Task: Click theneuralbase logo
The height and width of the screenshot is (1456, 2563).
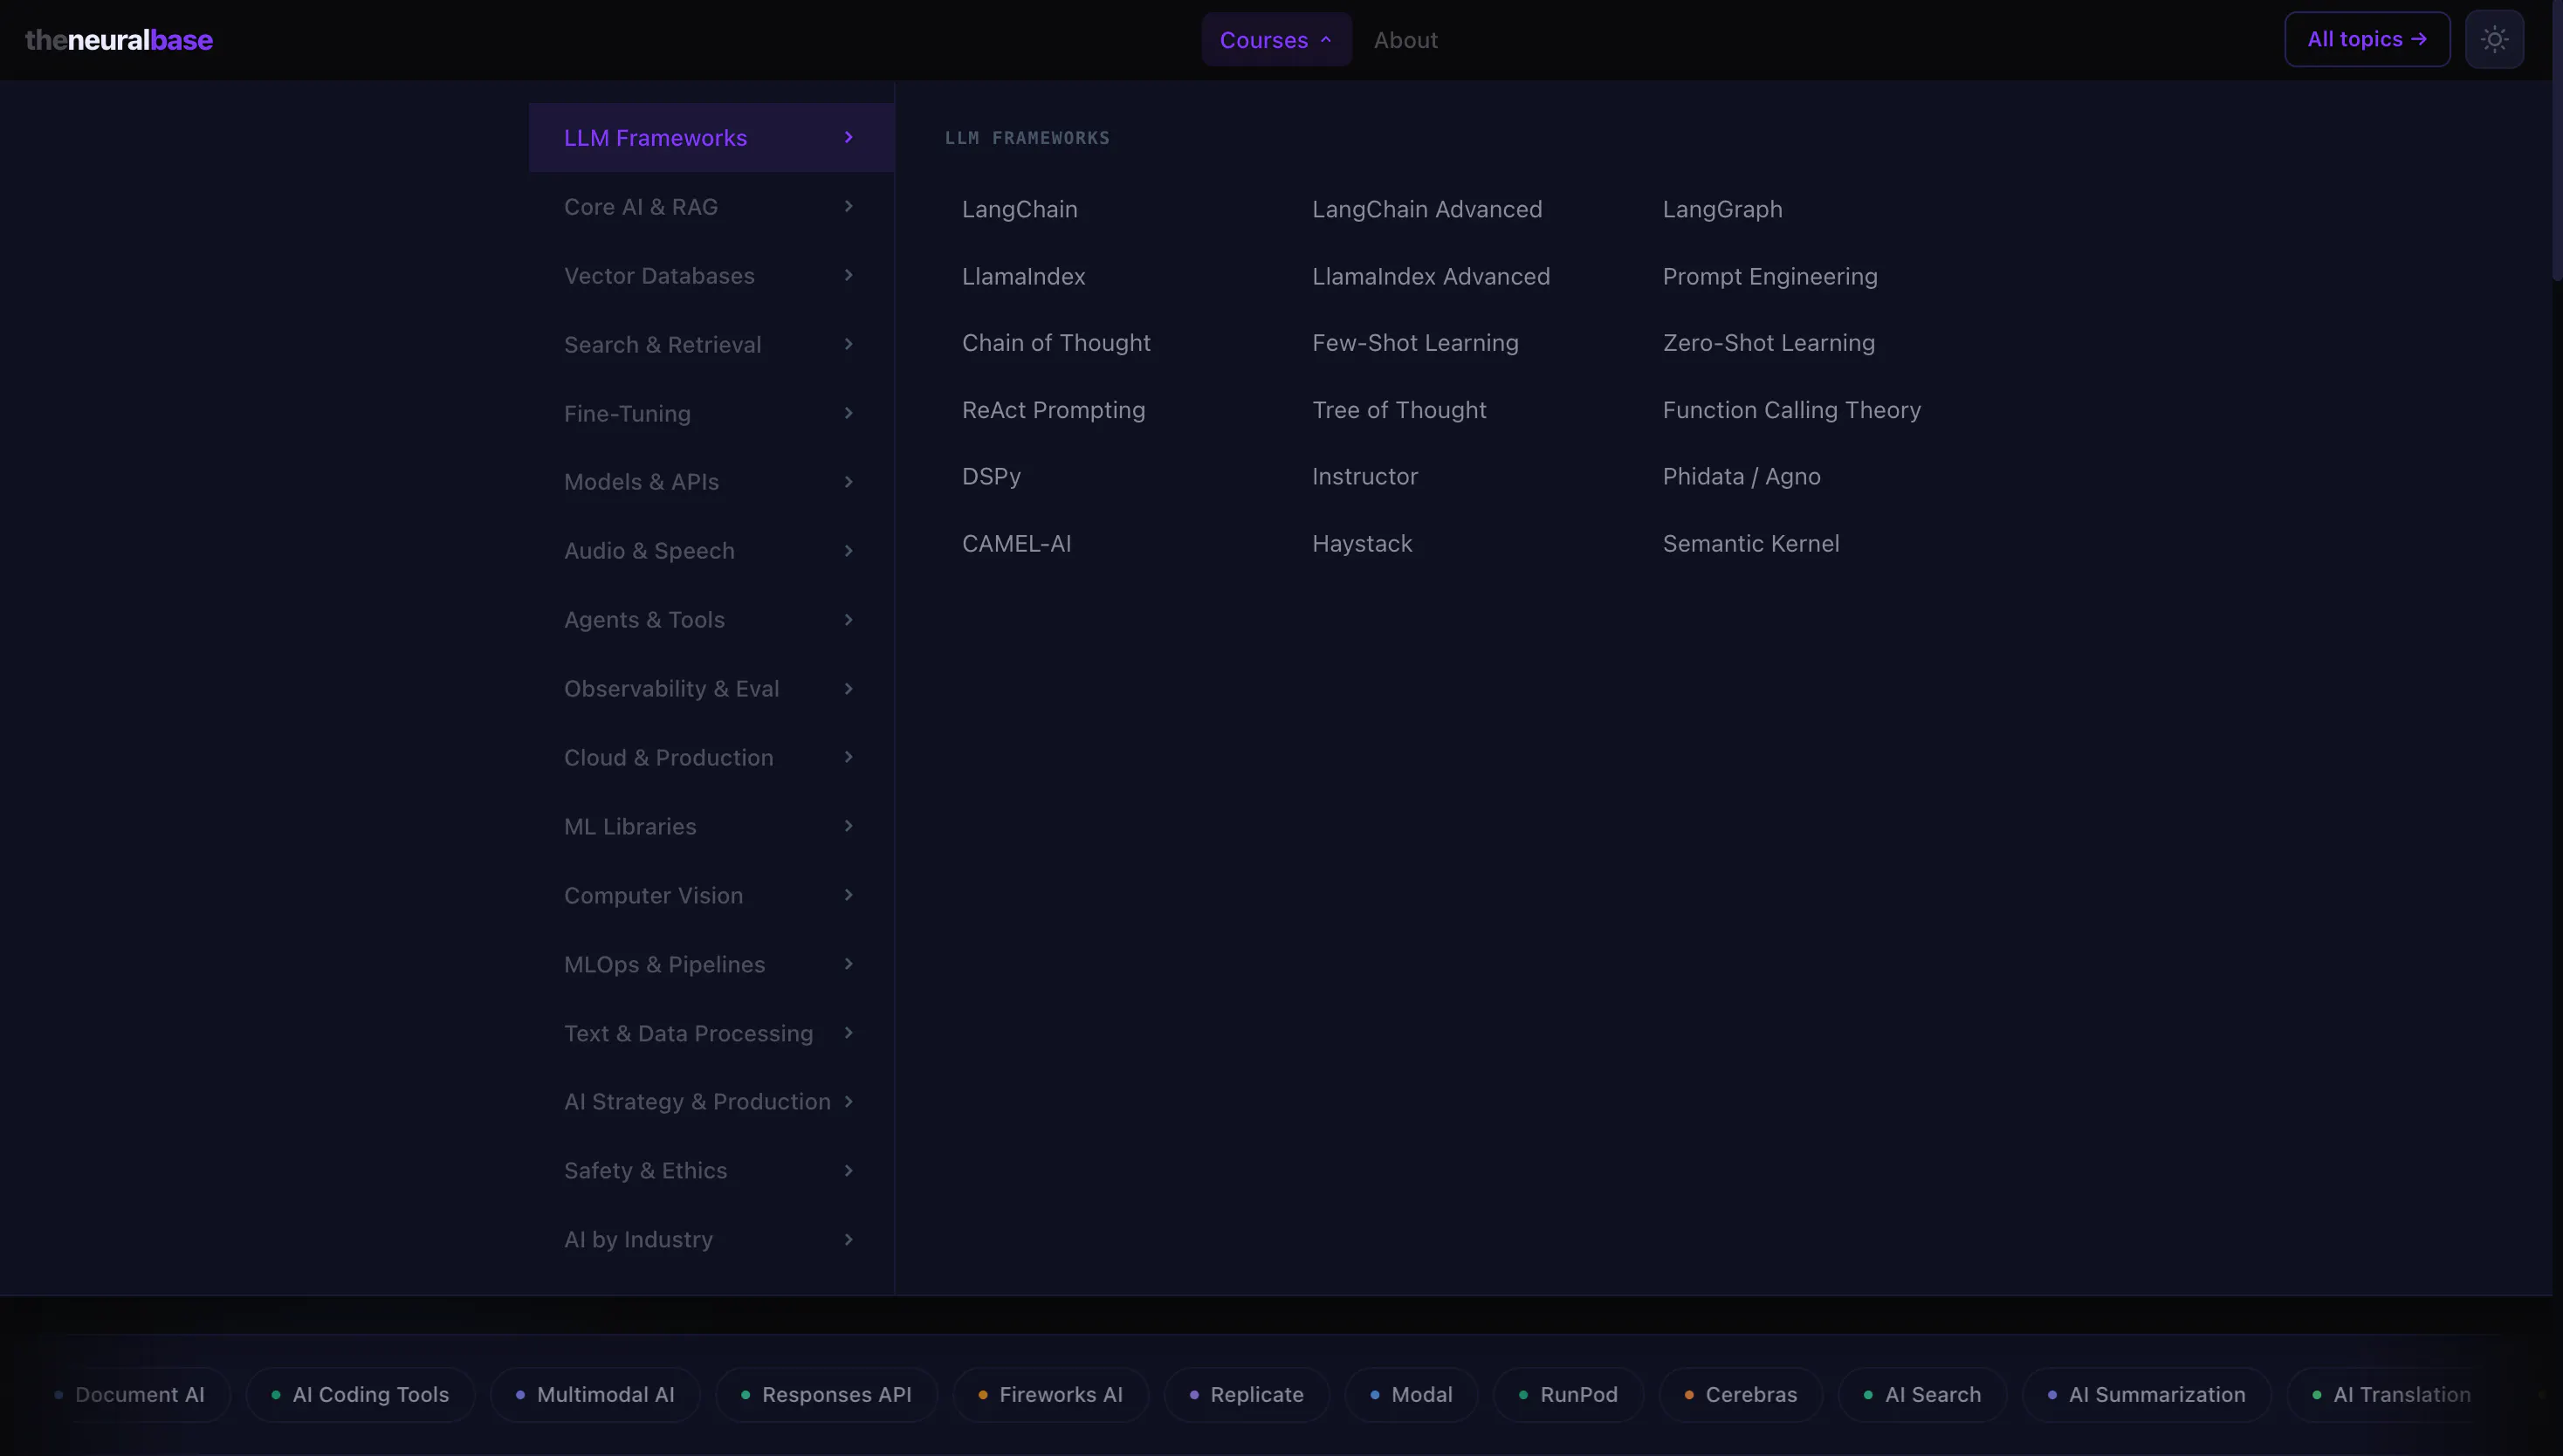Action: point(119,40)
